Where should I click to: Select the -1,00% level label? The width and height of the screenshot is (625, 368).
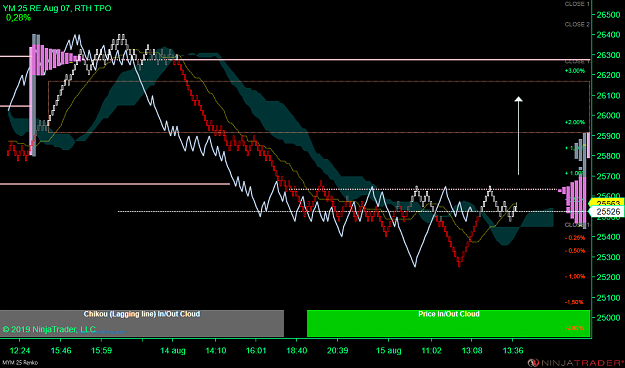click(x=574, y=276)
